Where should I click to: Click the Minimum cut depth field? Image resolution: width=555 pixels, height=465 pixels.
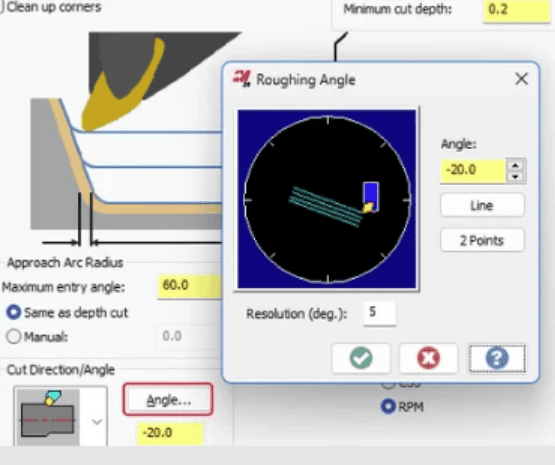(517, 10)
